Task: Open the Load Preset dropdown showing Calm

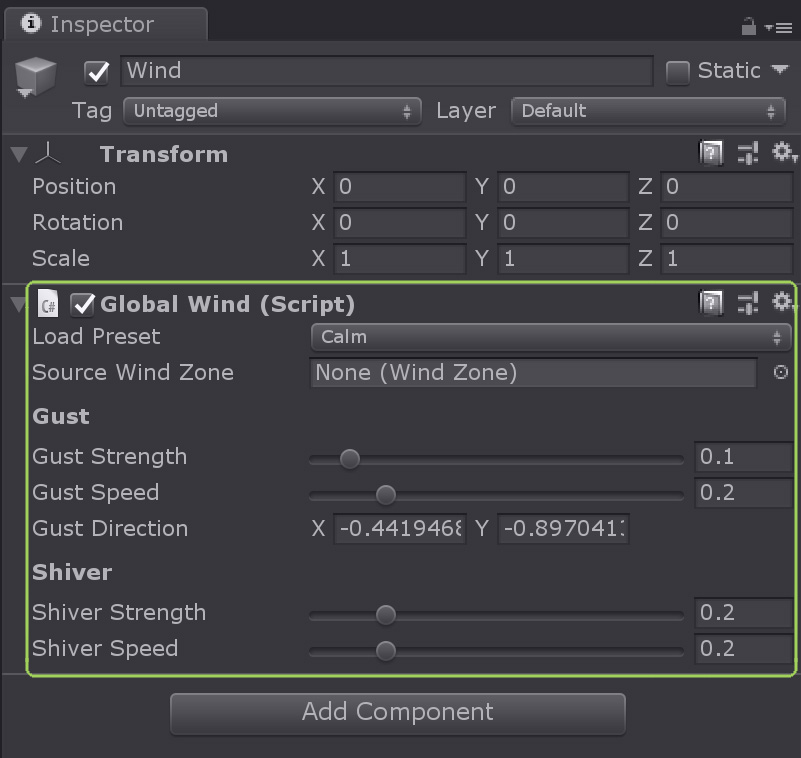Action: (x=549, y=337)
